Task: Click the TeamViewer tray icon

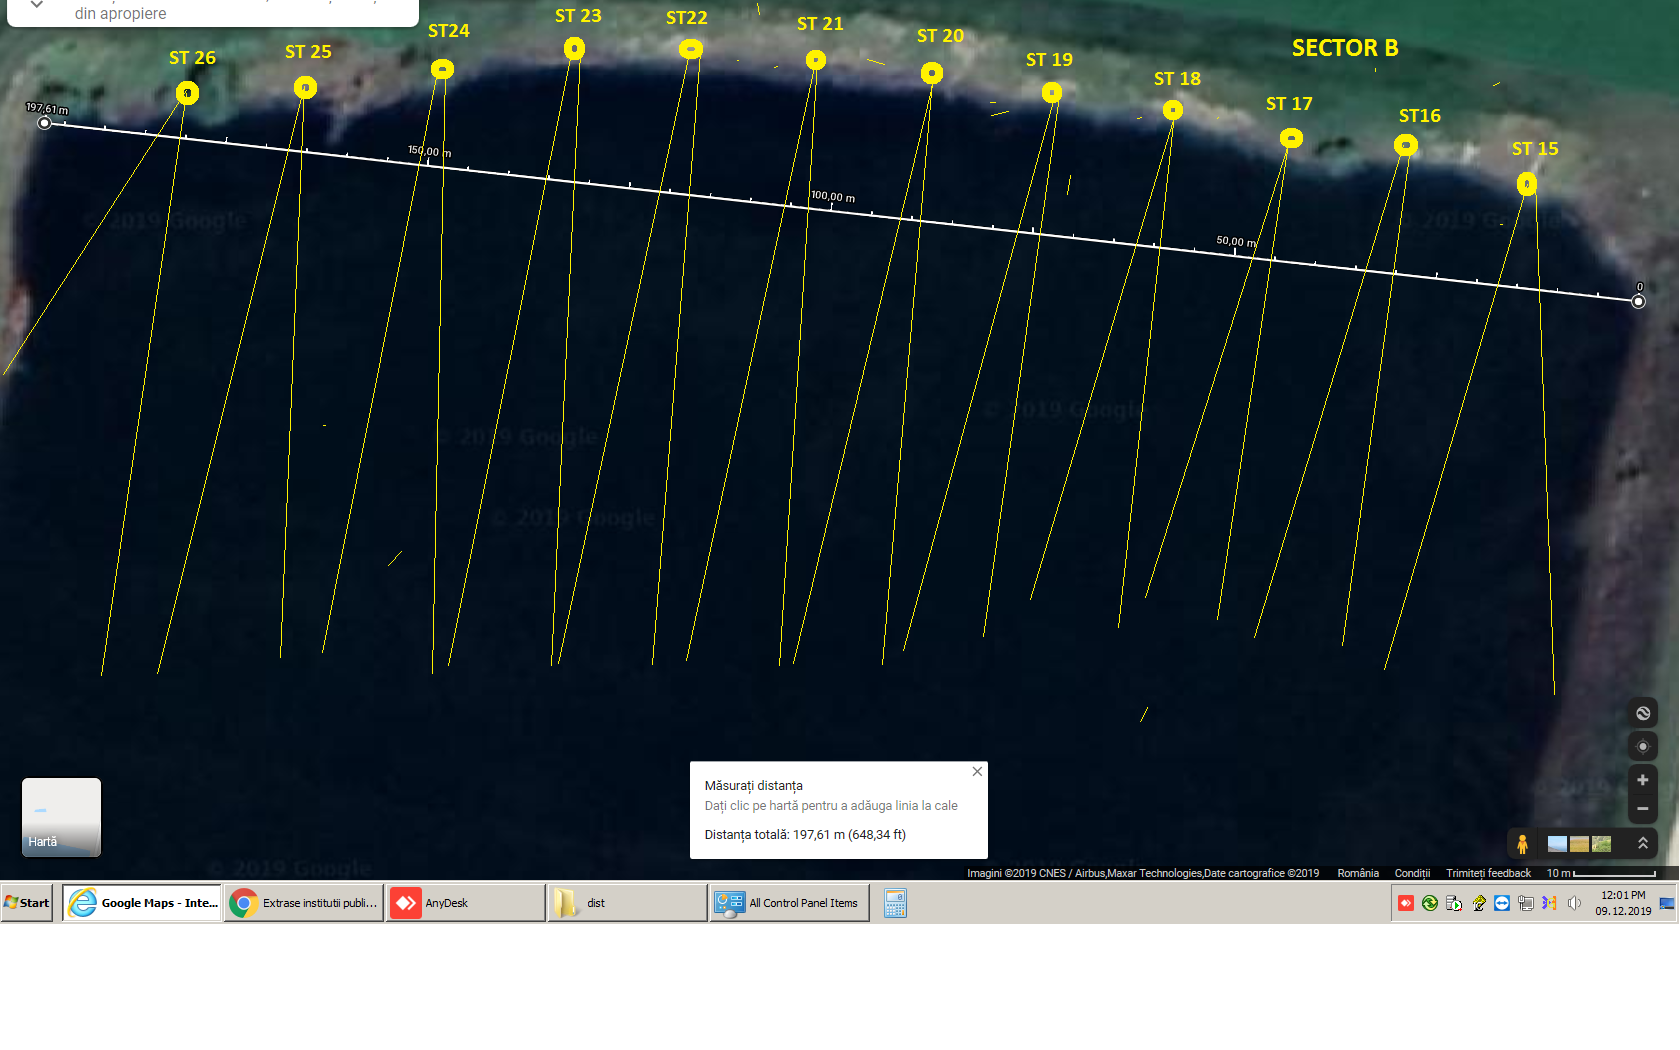Action: tap(1502, 903)
